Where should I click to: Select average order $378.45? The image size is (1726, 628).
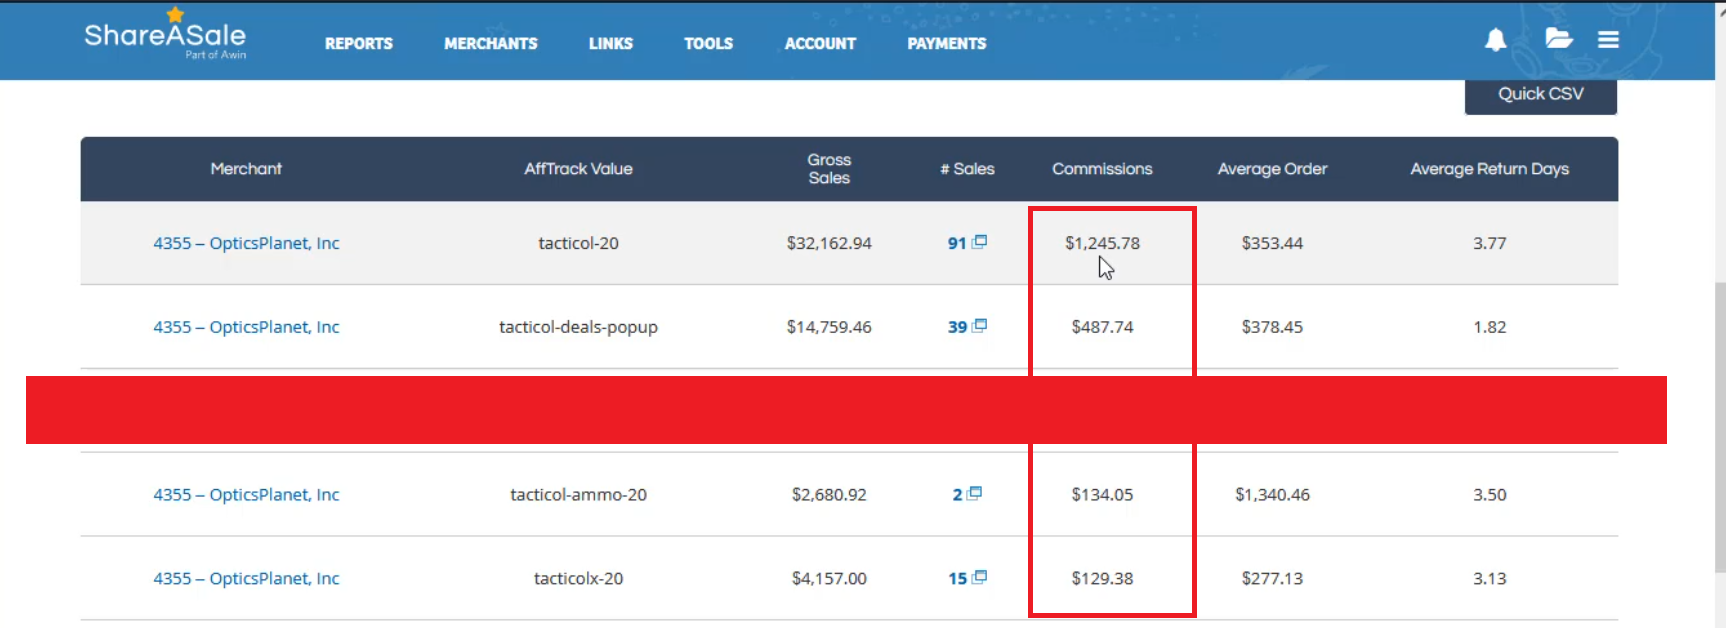pyautogui.click(x=1272, y=327)
